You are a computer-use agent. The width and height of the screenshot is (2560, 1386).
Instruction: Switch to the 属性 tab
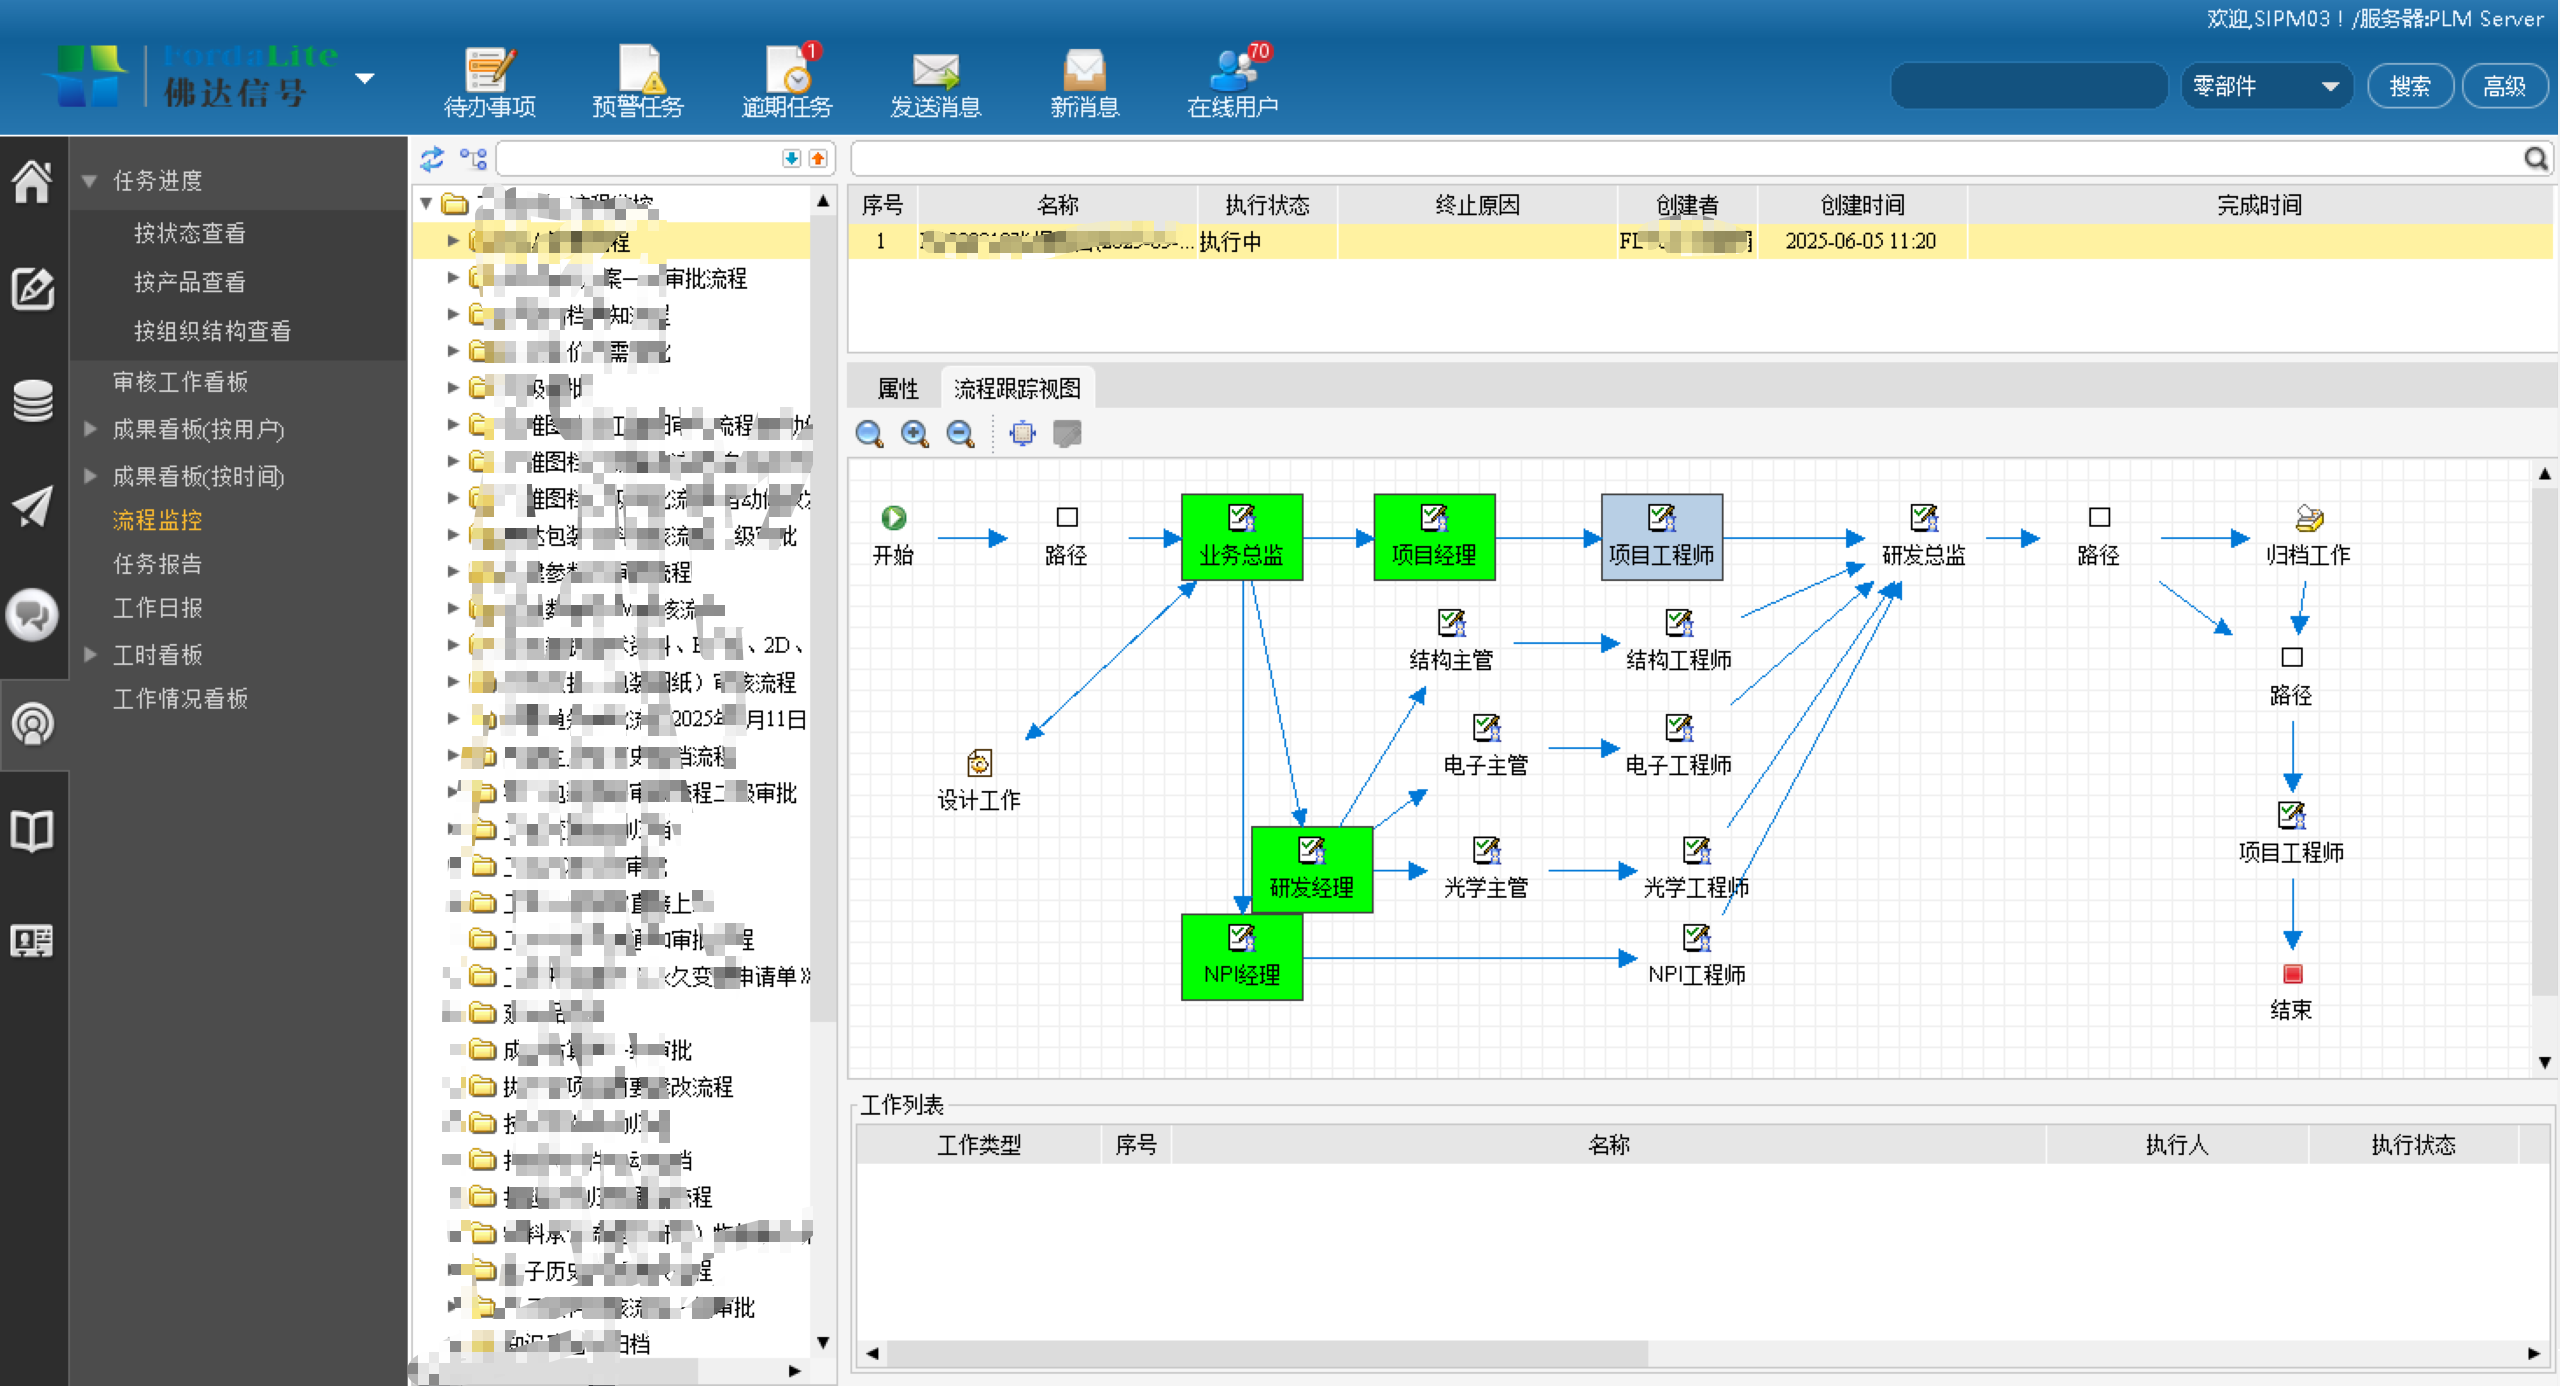pyautogui.click(x=897, y=388)
